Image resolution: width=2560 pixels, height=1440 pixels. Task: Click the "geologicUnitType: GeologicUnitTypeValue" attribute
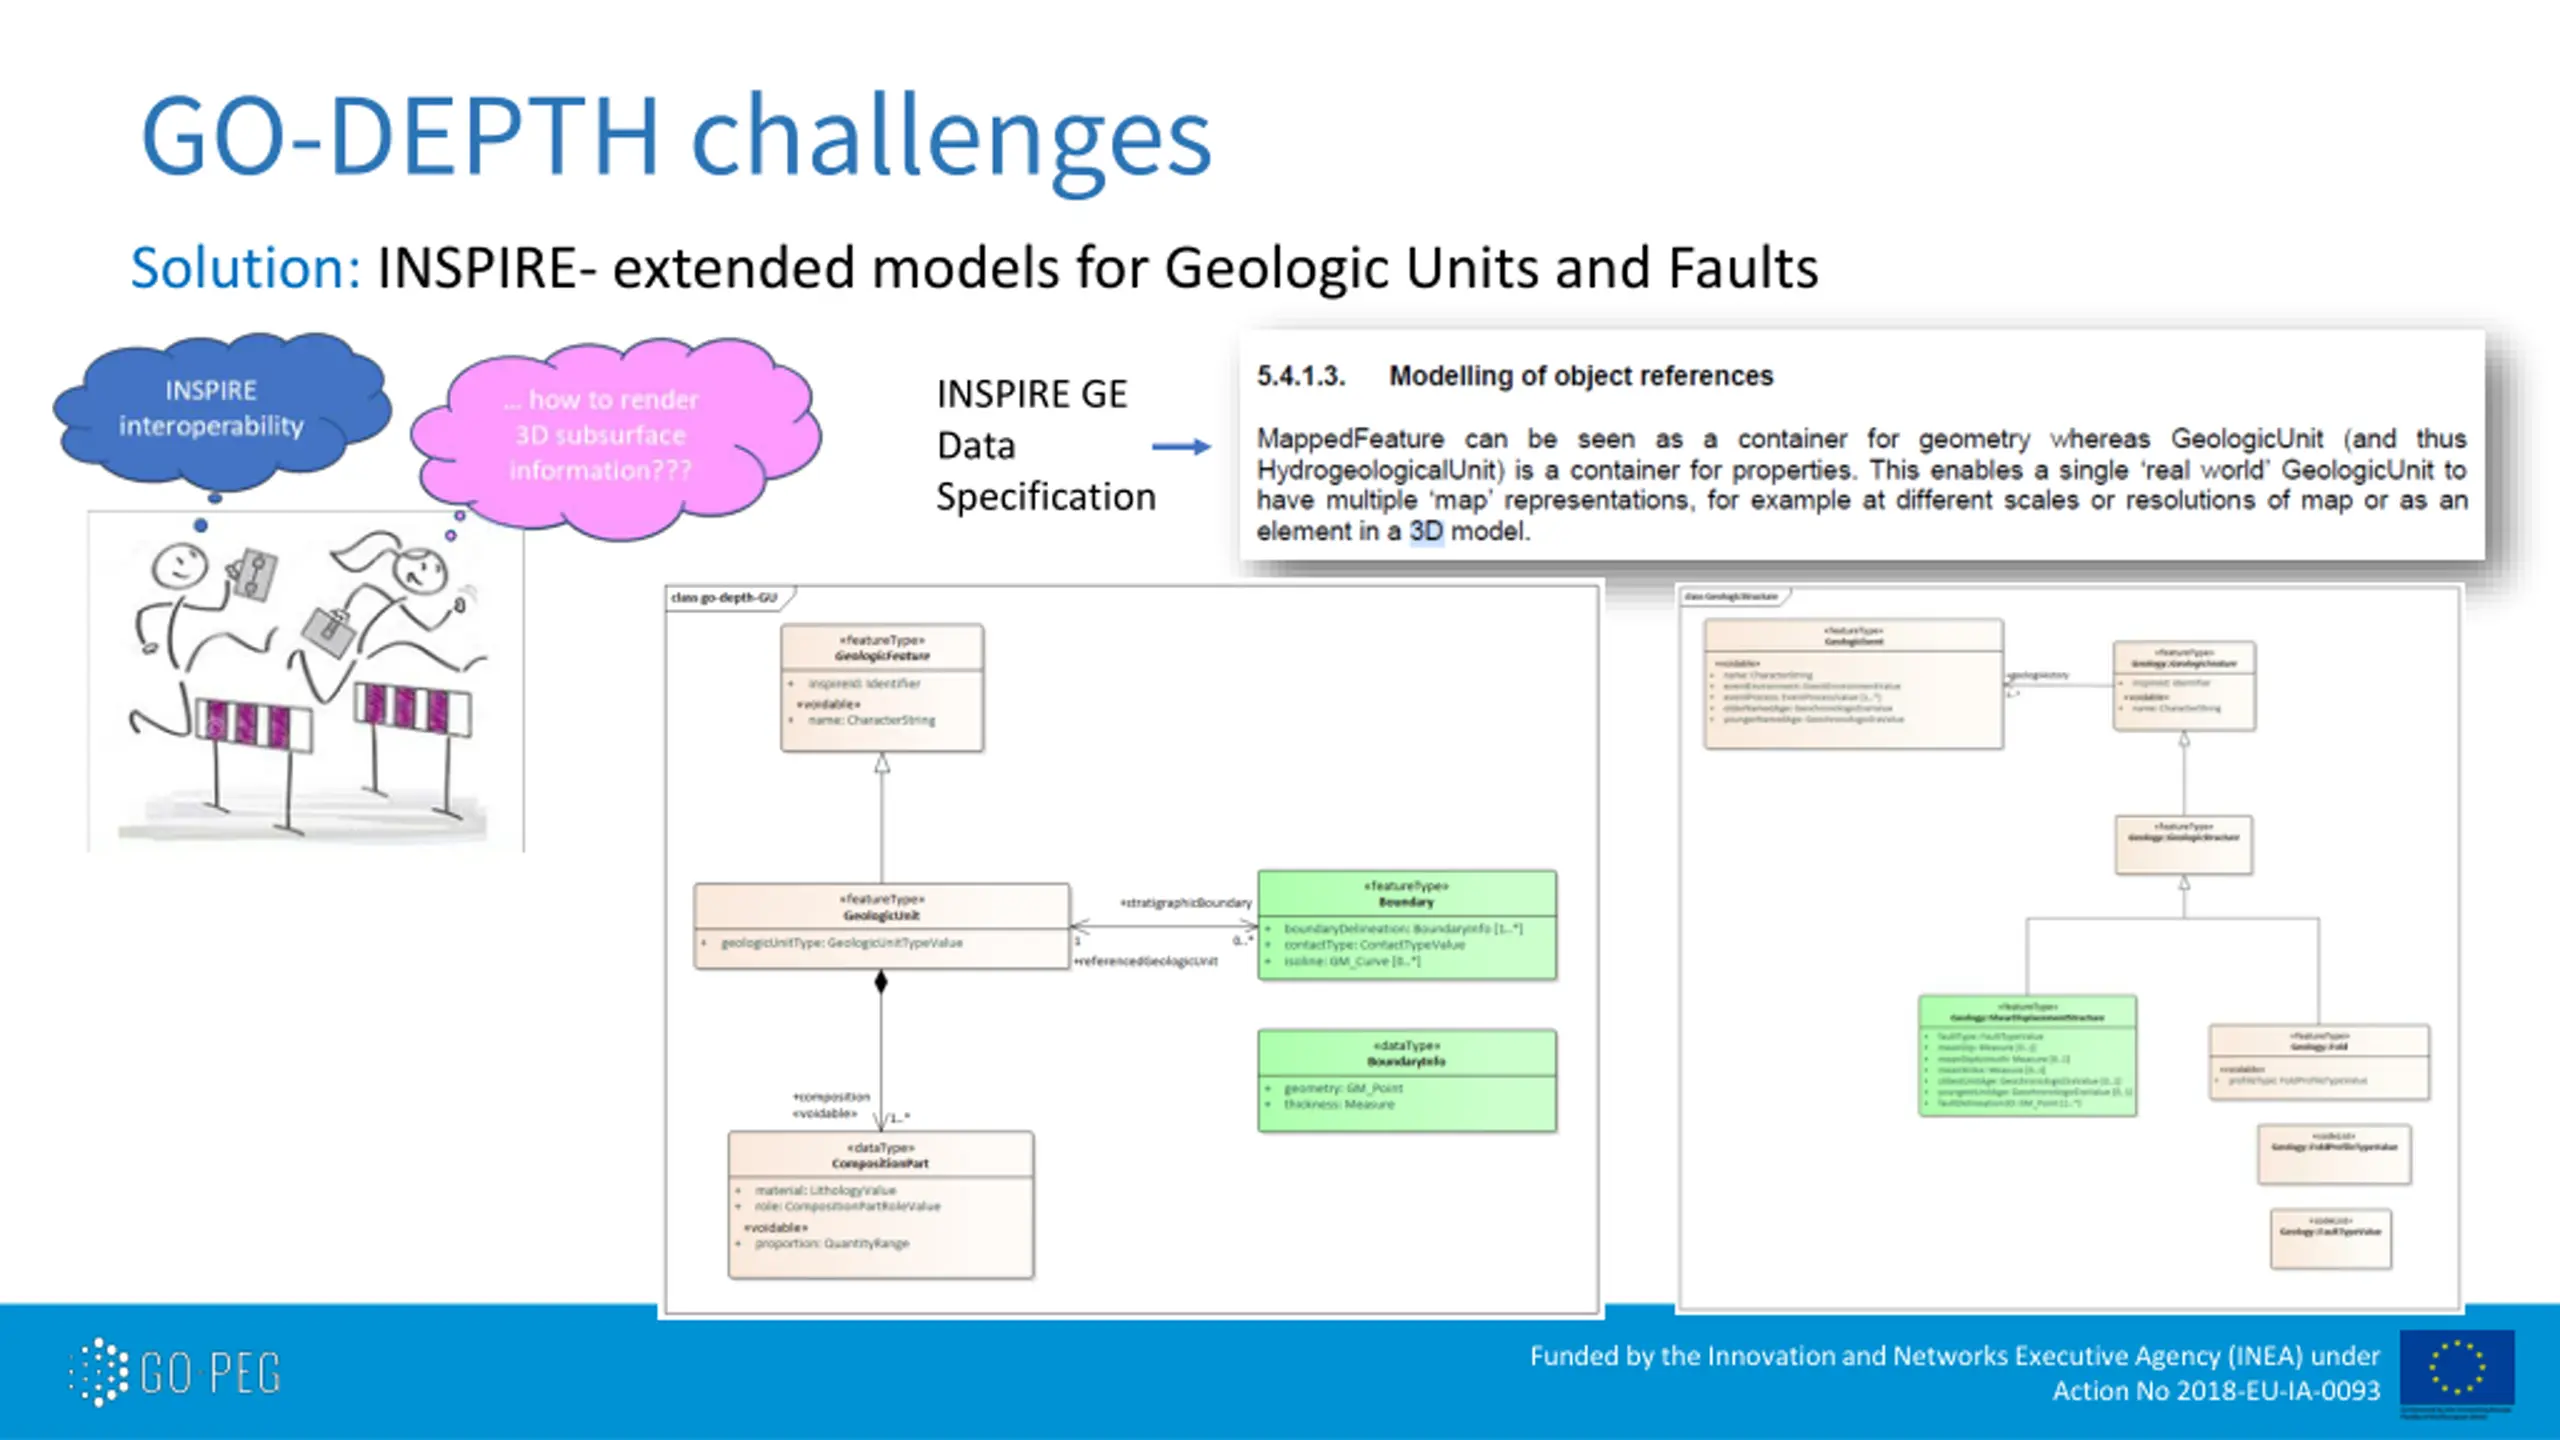pyautogui.click(x=841, y=943)
